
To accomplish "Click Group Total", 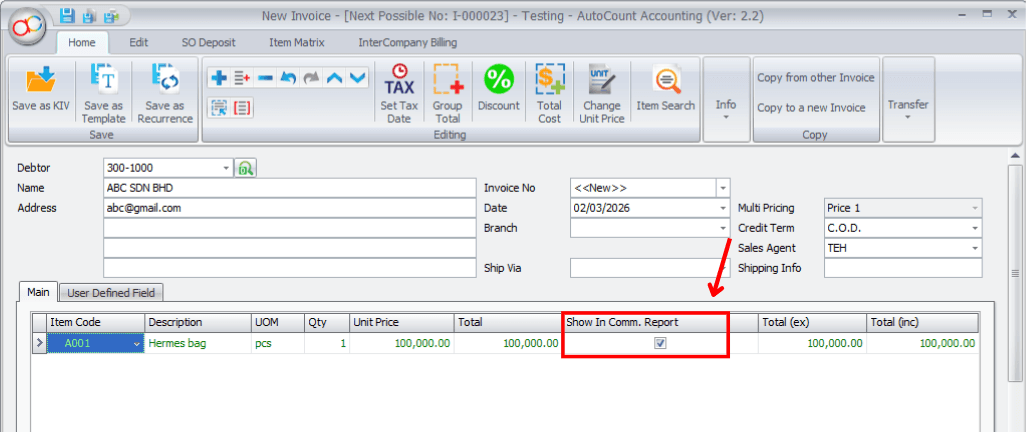I will [x=447, y=92].
